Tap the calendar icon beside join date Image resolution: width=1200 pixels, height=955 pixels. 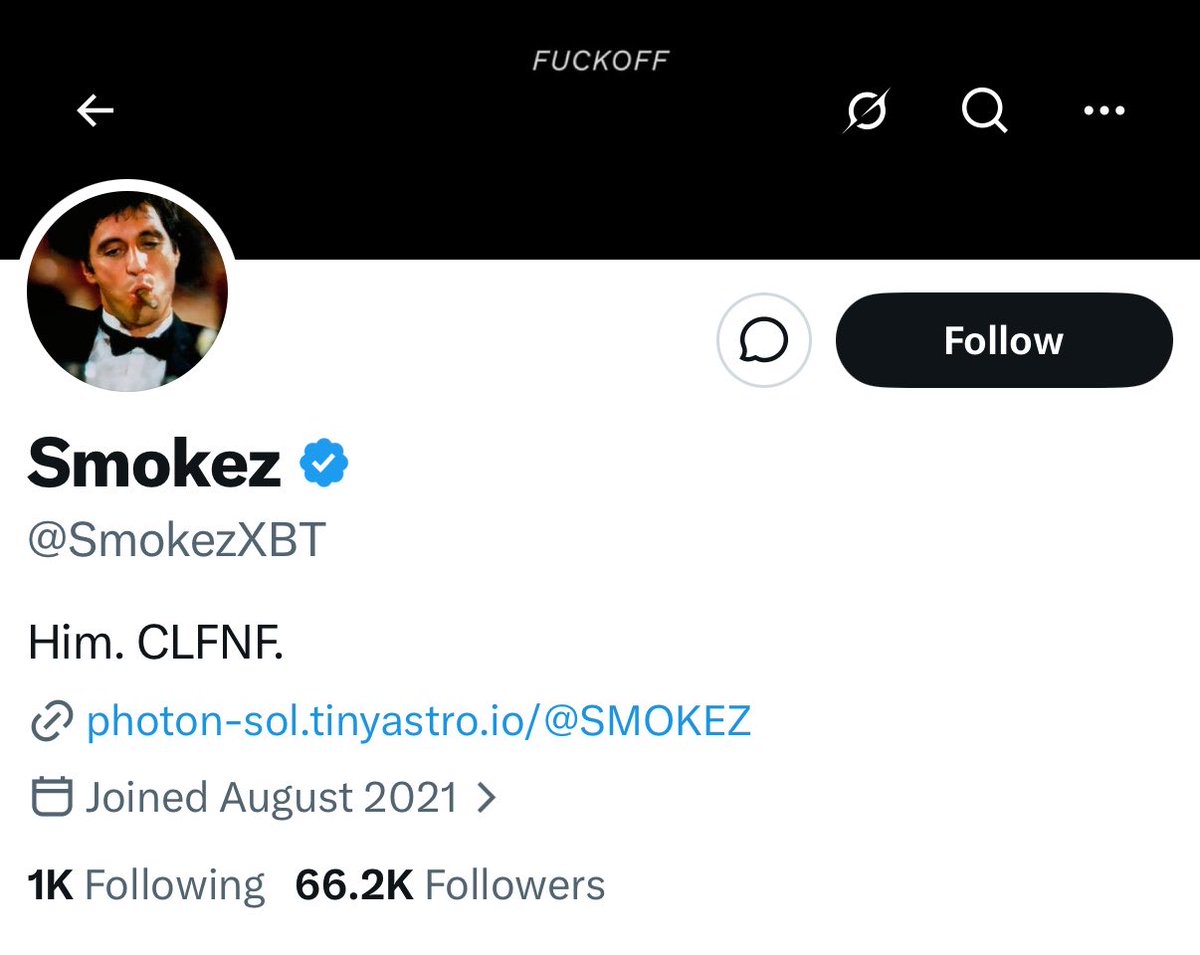point(51,798)
